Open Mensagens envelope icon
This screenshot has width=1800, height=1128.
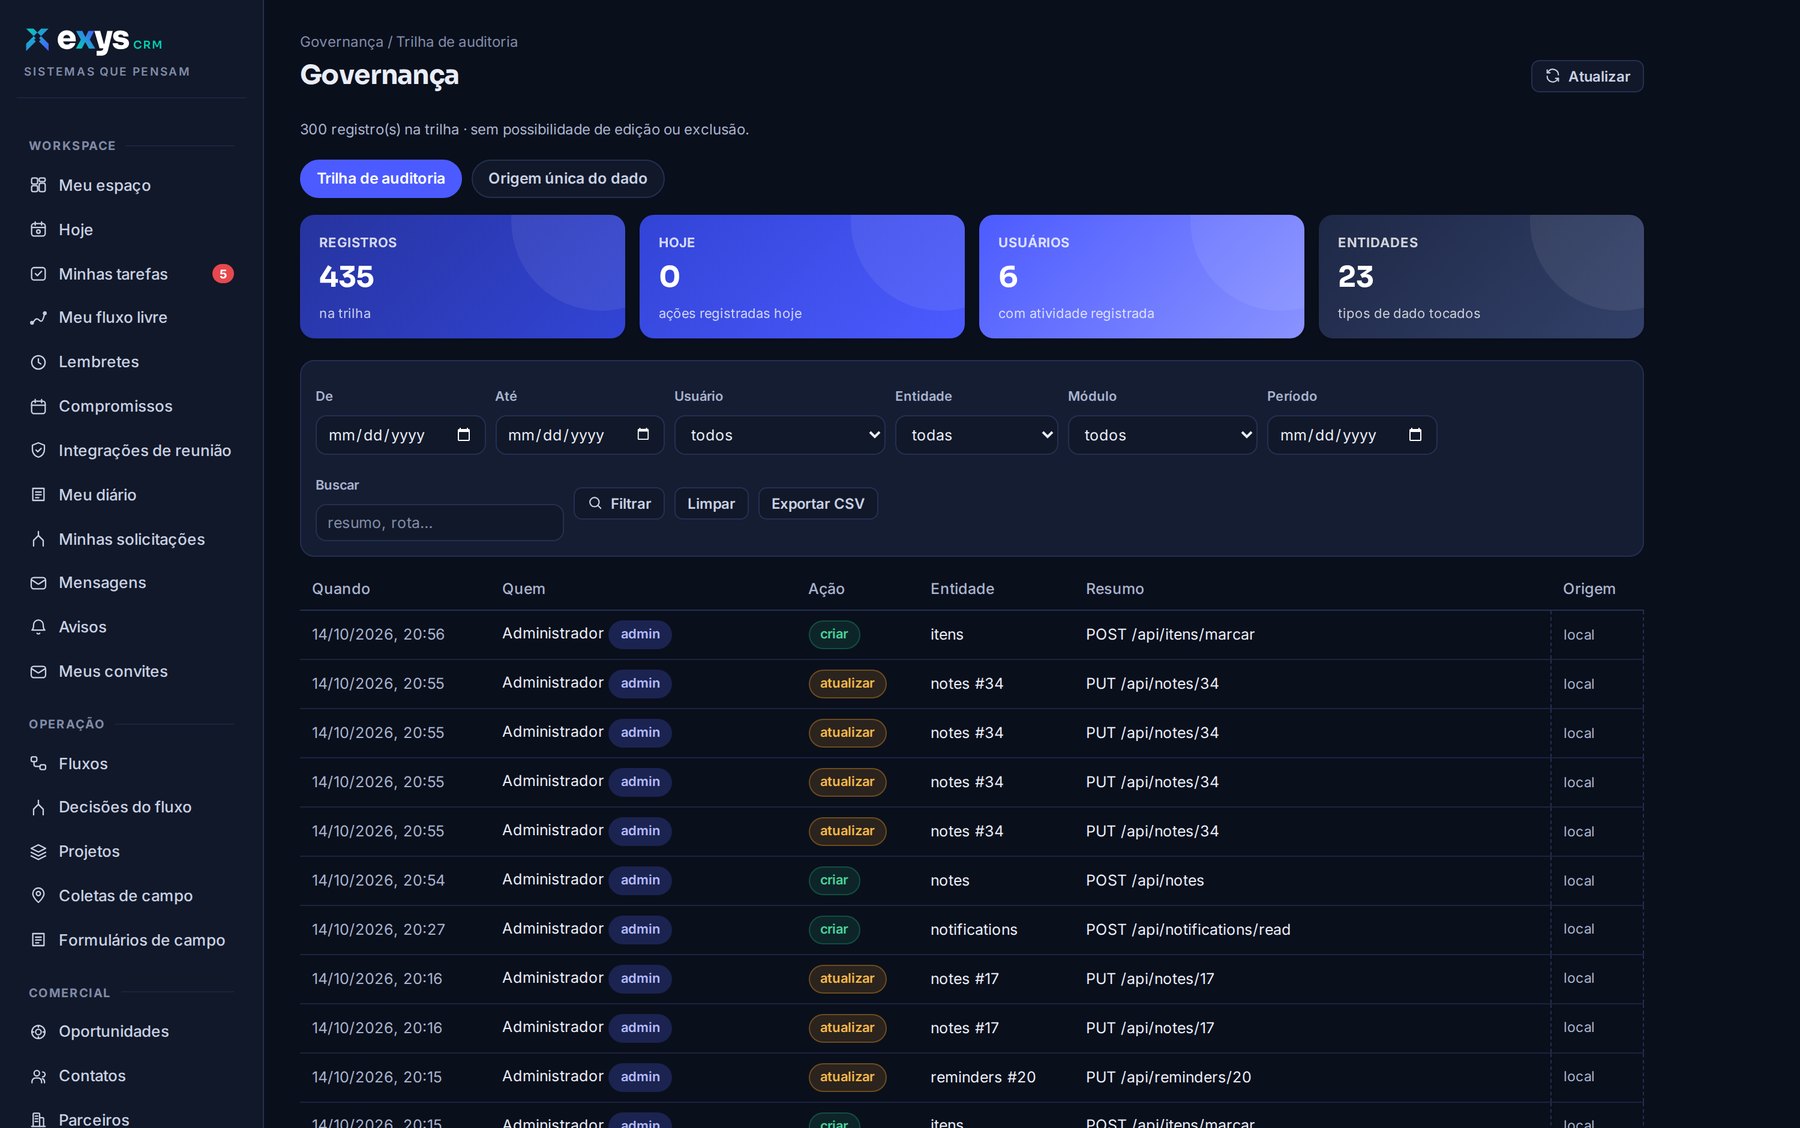(x=38, y=583)
